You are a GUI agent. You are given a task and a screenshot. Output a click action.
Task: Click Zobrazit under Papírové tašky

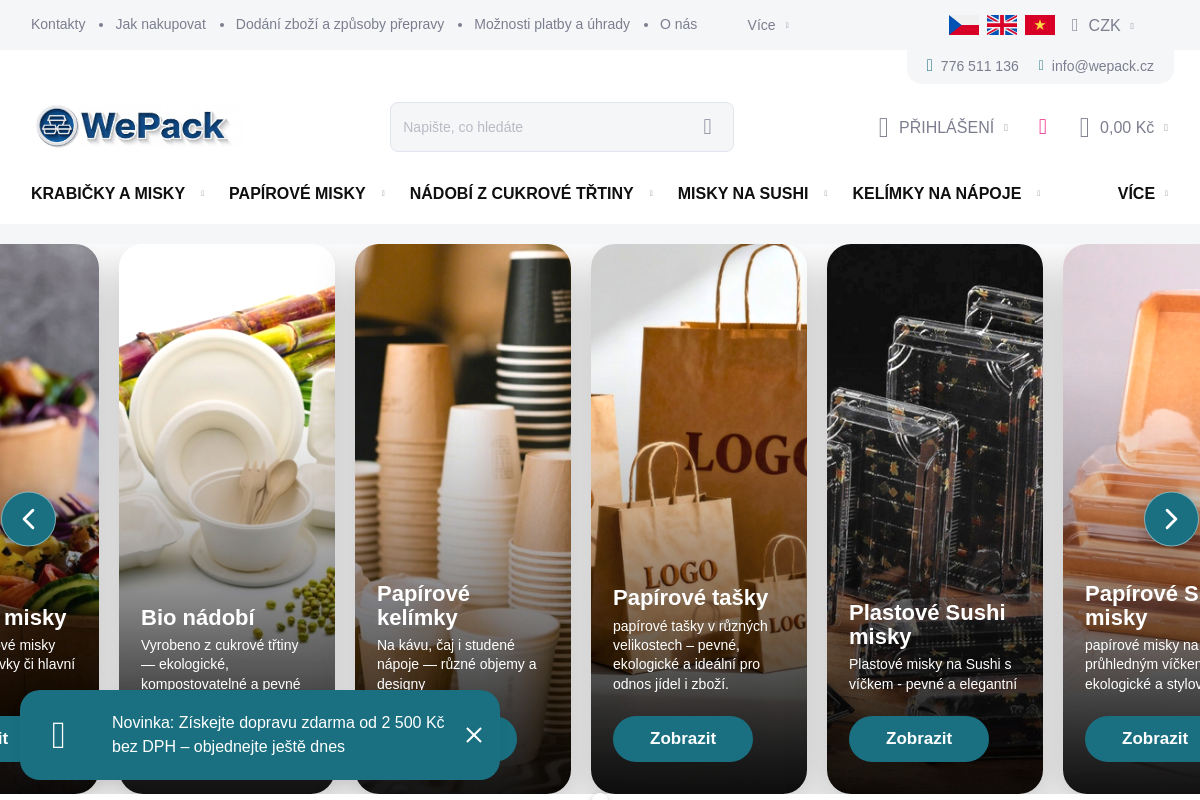(x=683, y=739)
